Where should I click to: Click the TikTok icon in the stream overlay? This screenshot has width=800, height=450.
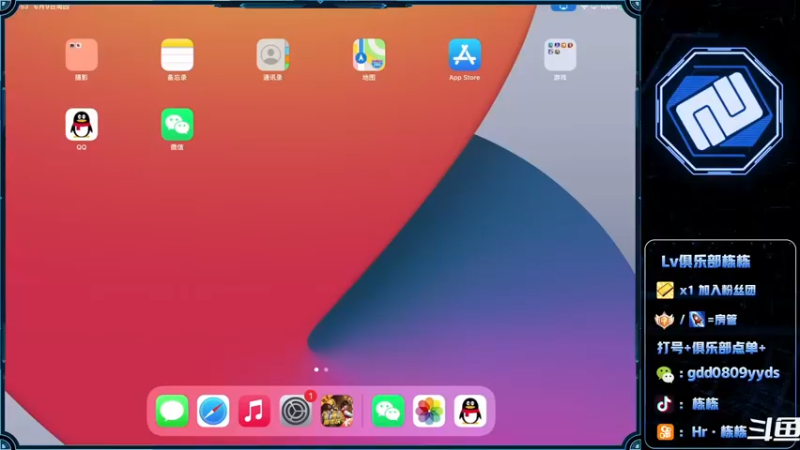tap(664, 404)
